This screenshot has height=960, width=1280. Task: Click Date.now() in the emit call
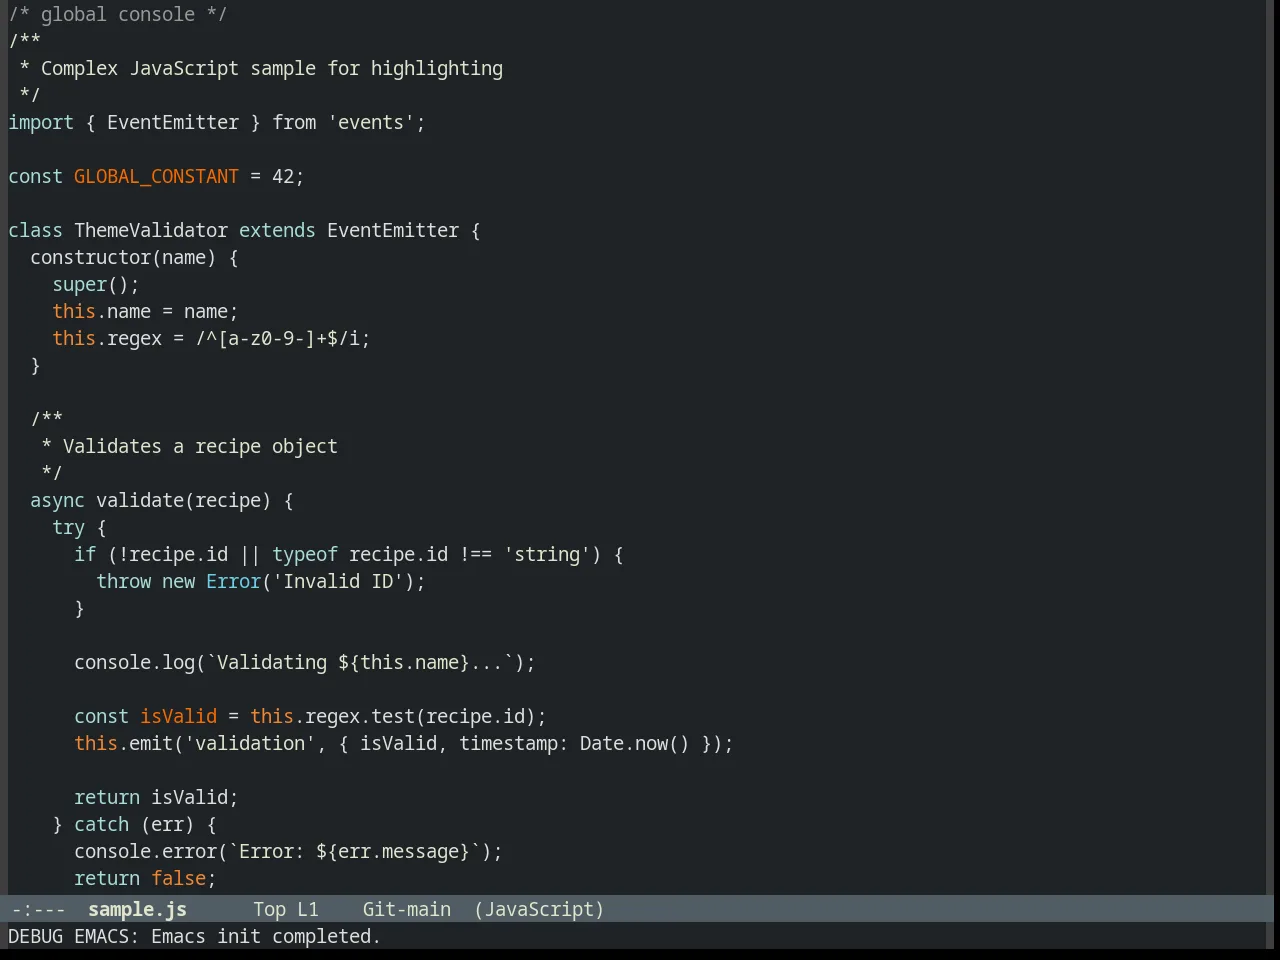(x=634, y=743)
